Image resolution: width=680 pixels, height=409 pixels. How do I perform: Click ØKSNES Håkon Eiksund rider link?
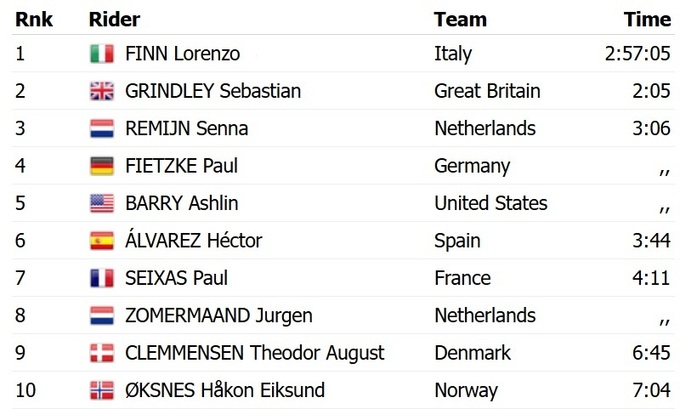click(x=224, y=390)
